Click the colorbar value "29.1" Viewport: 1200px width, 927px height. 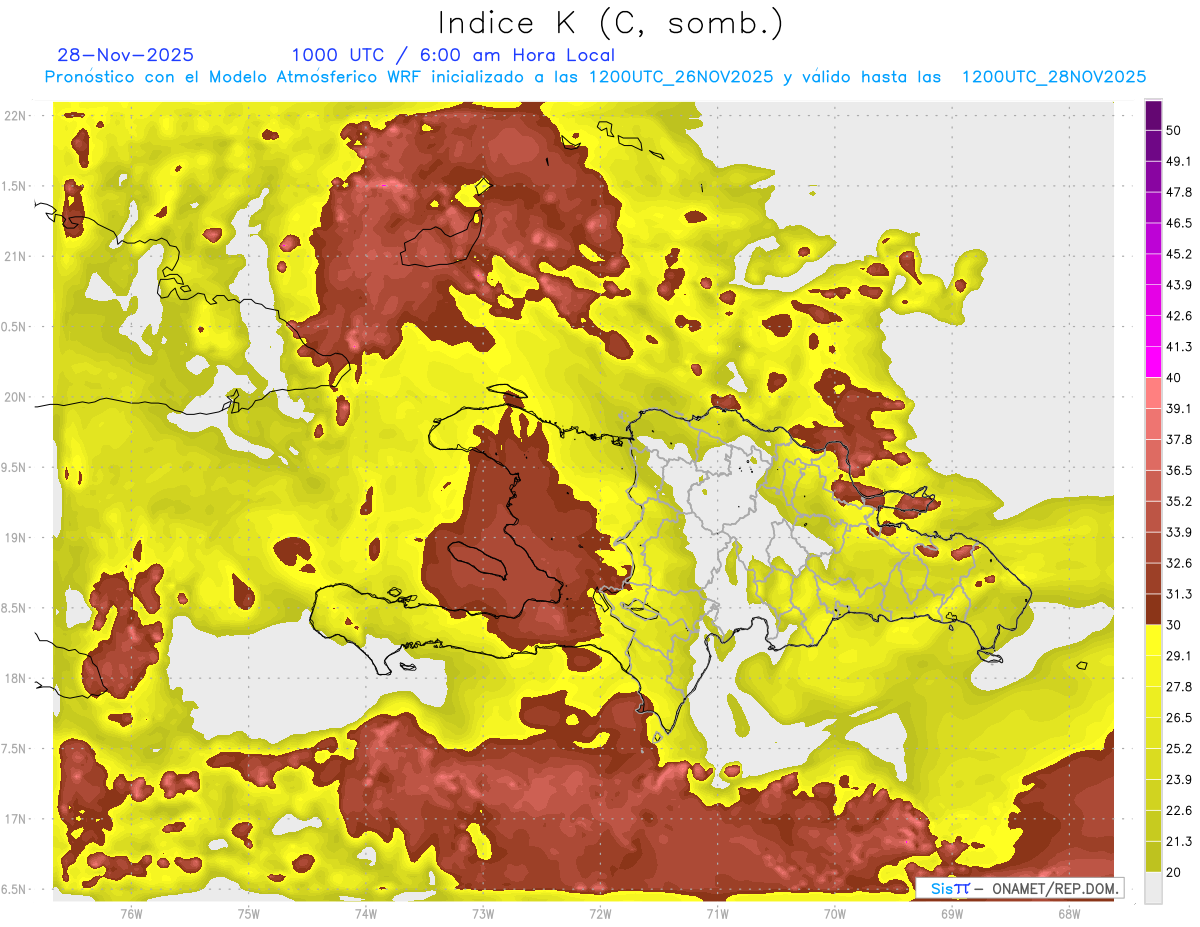pos(1179,656)
